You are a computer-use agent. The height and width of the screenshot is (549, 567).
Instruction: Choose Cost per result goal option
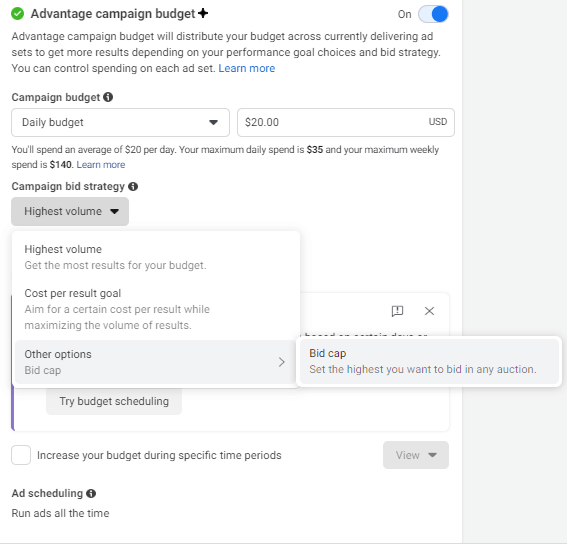click(156, 309)
